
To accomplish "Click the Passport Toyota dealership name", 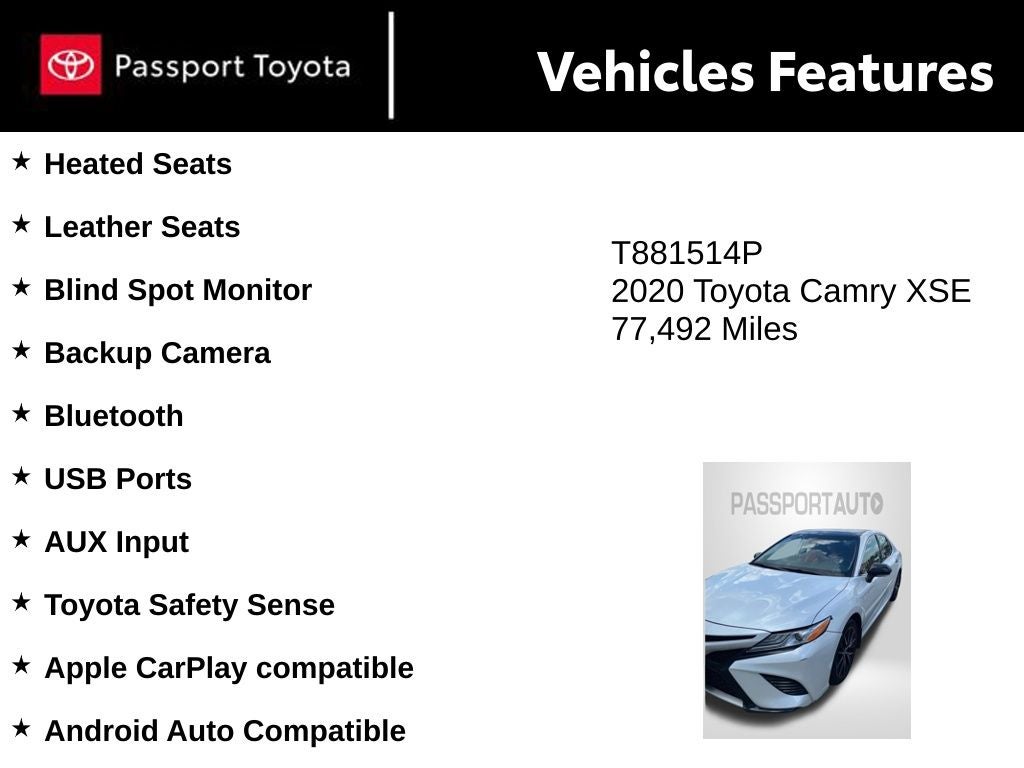I will point(232,67).
